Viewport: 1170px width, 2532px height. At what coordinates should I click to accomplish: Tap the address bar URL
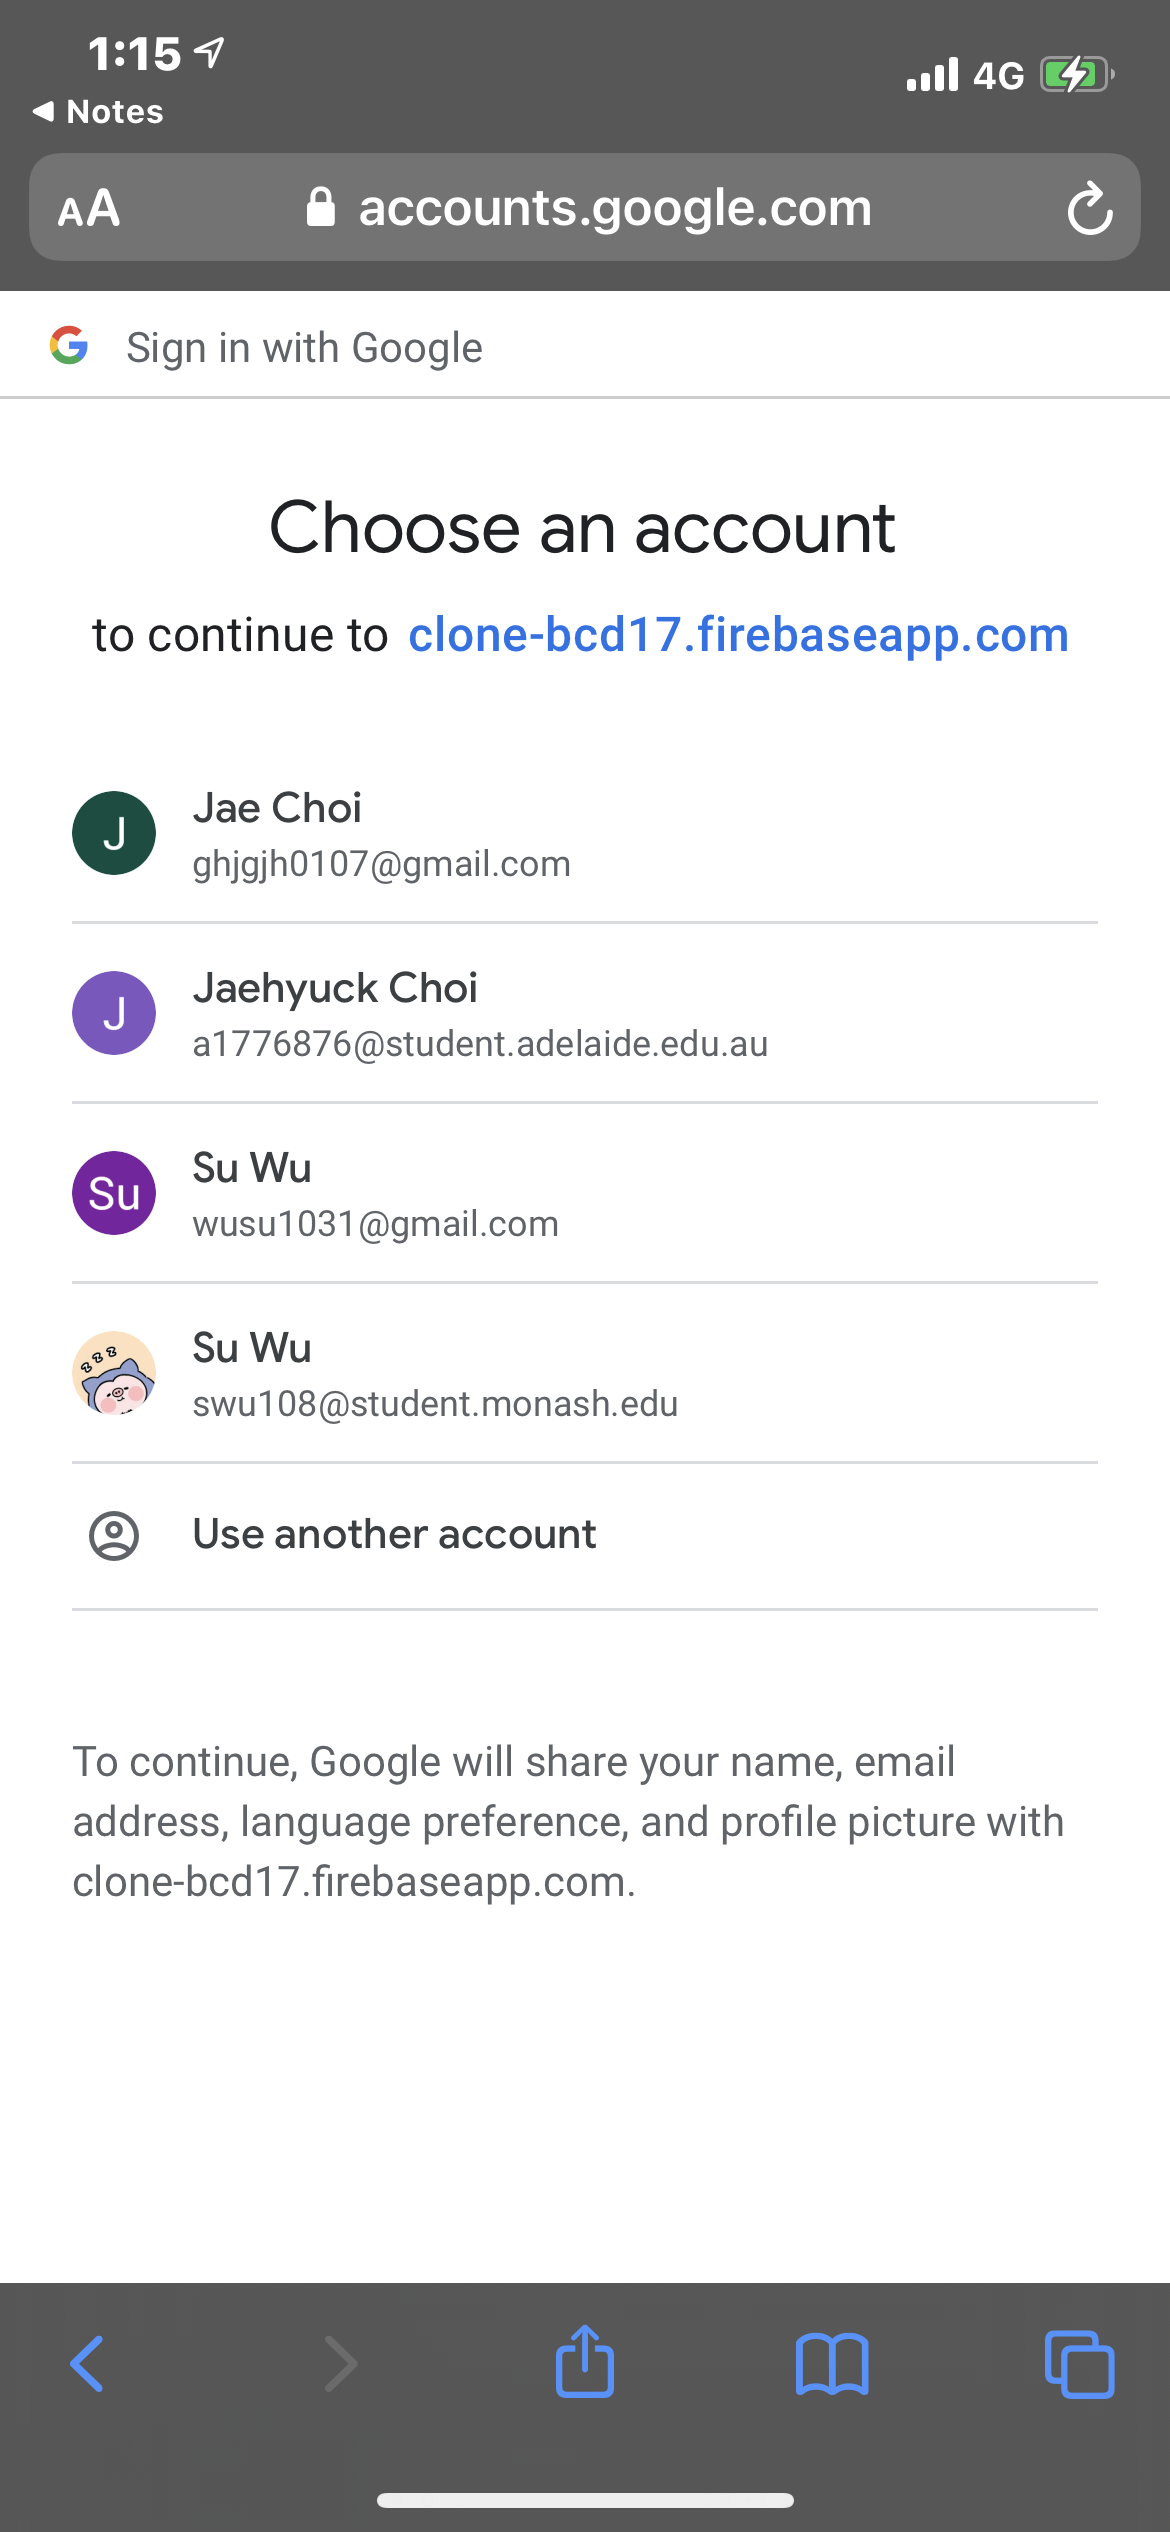613,207
